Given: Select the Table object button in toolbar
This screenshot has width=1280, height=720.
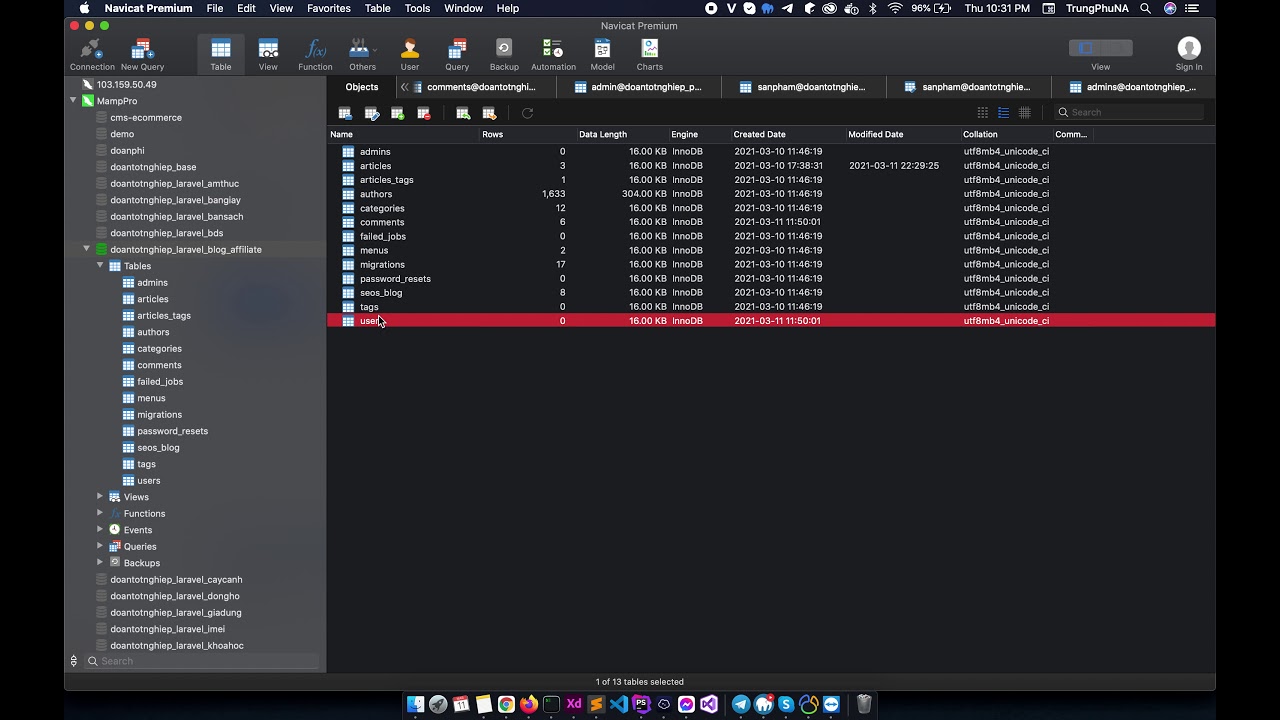Looking at the screenshot, I should point(221,54).
